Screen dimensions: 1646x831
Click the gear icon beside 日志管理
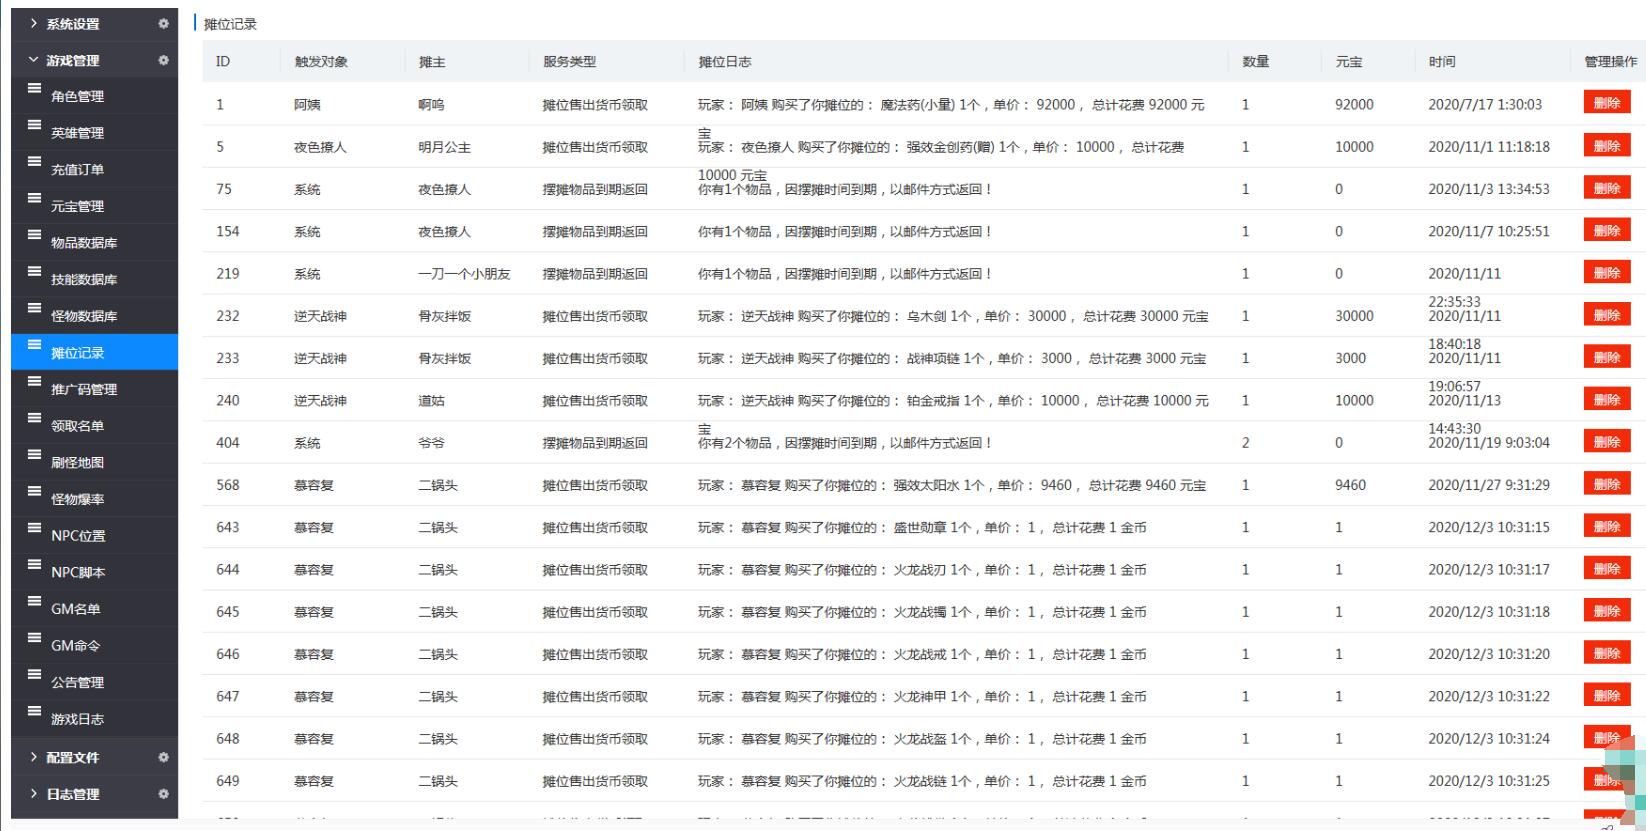(163, 794)
